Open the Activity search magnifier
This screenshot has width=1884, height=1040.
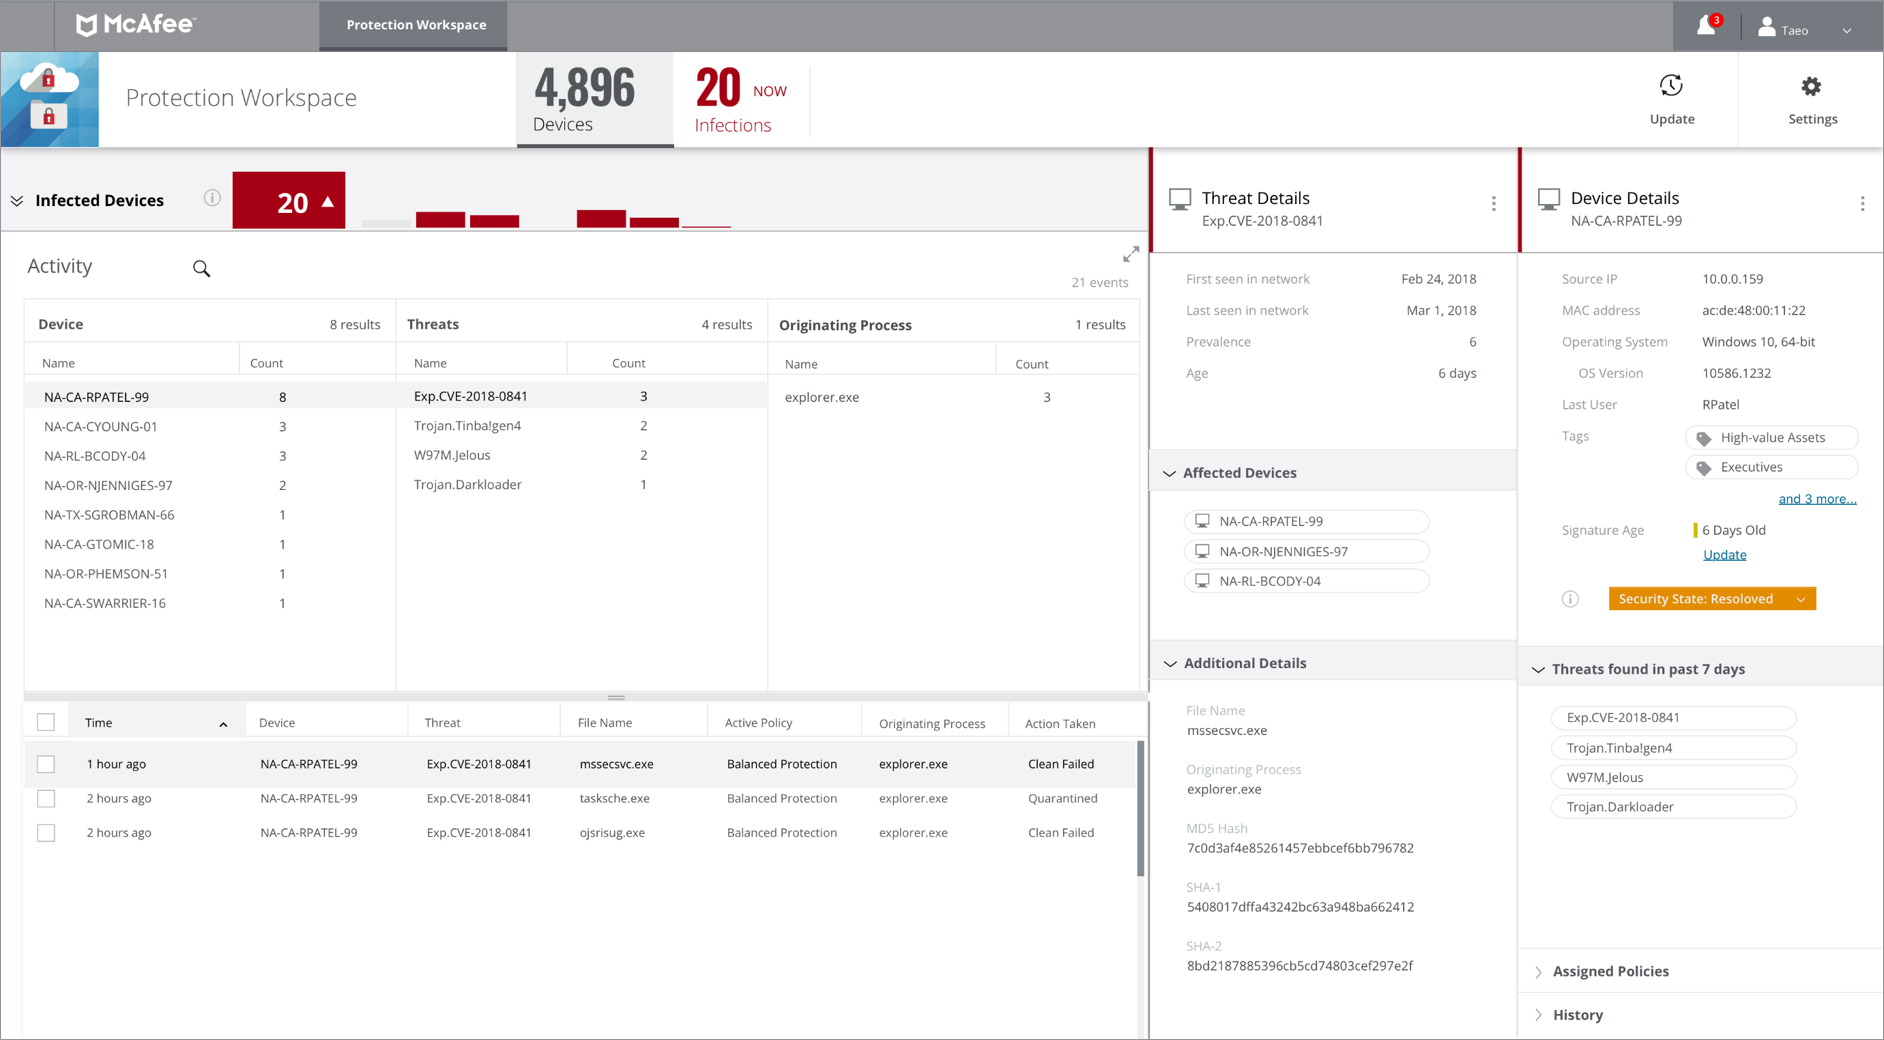tap(200, 268)
